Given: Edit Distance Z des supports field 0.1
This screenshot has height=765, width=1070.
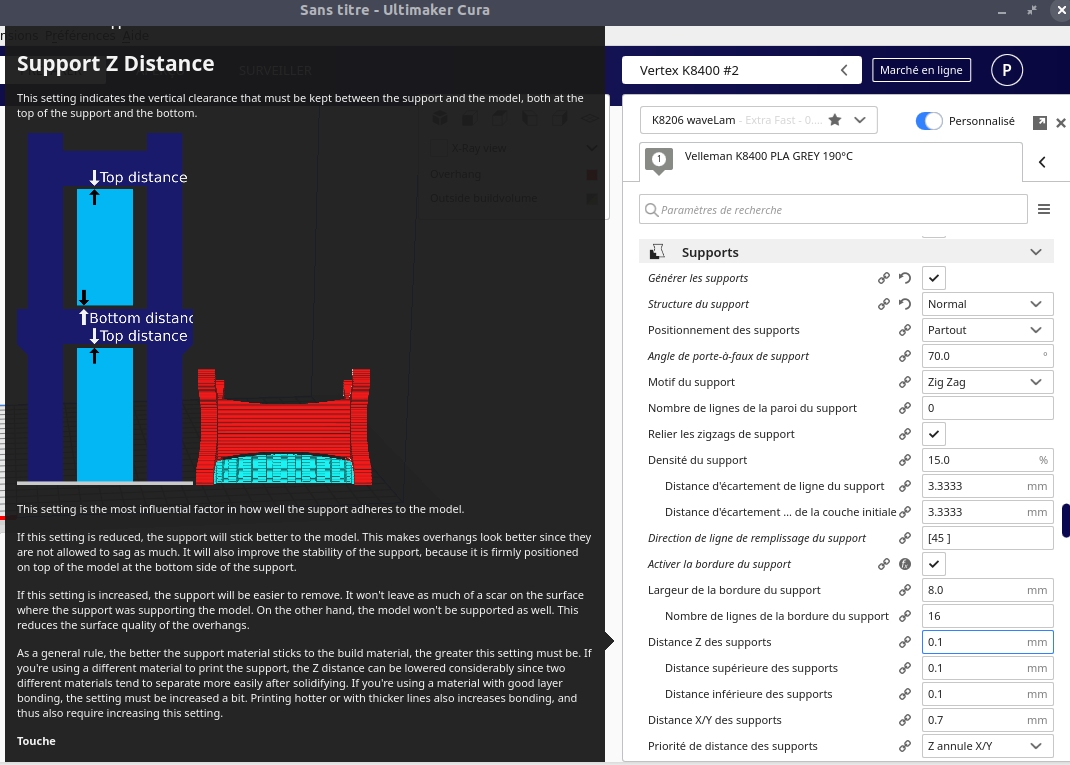Looking at the screenshot, I should (987, 642).
